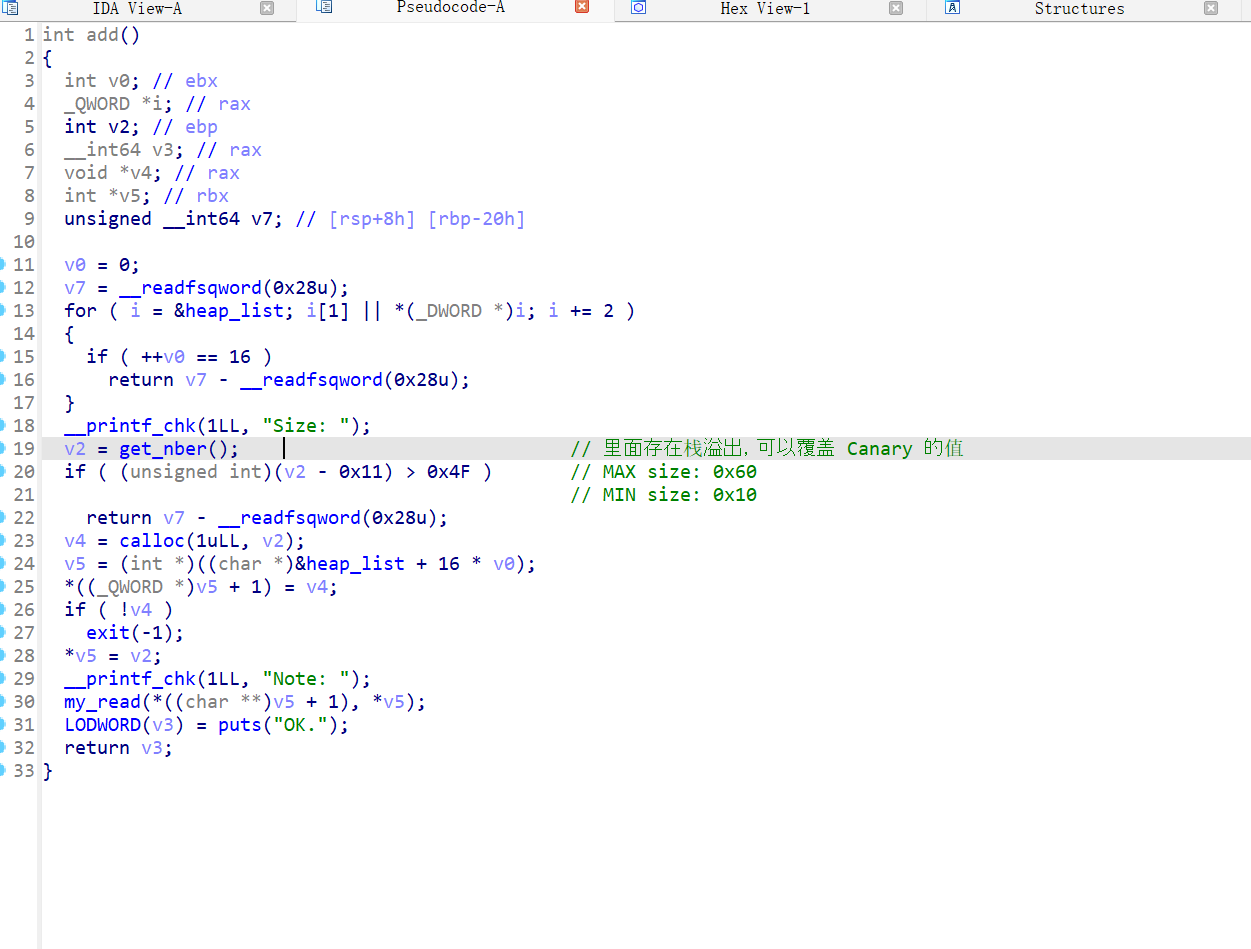The image size is (1251, 949).
Task: Click the MAX size: 0x60 comment
Action: click(x=663, y=472)
